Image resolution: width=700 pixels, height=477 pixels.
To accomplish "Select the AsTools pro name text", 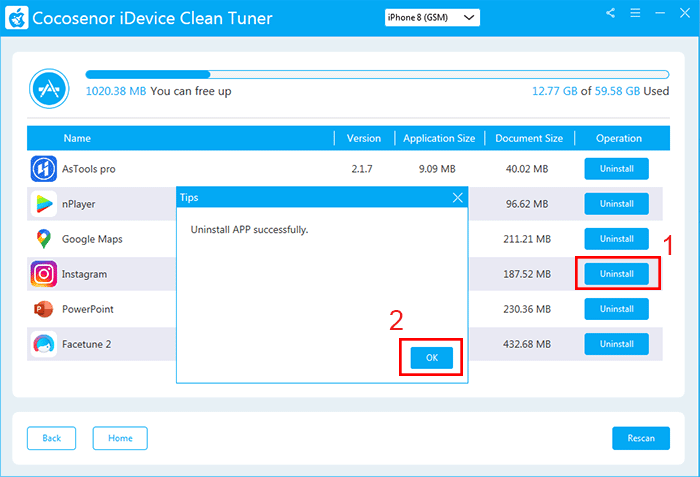I will [x=88, y=169].
